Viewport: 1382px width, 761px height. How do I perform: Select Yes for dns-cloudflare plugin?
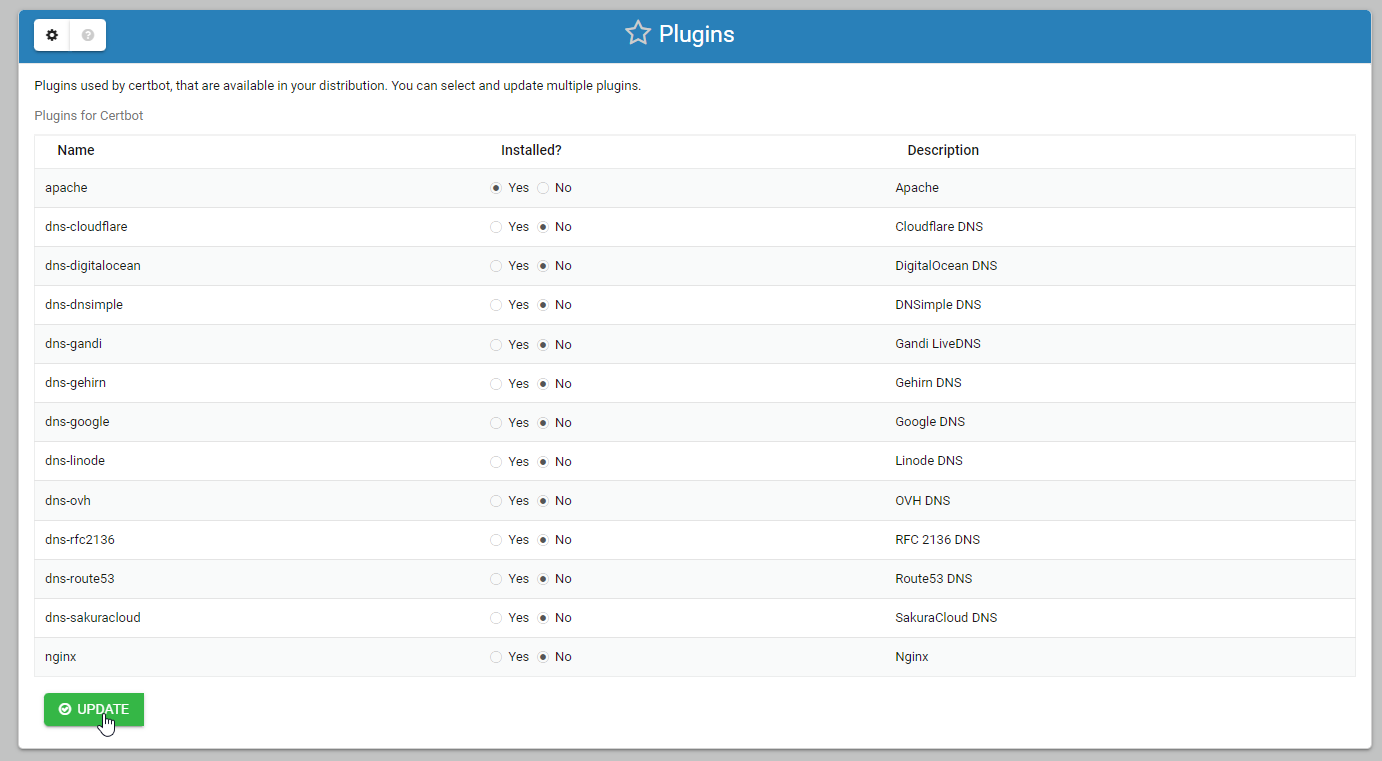pyautogui.click(x=496, y=227)
